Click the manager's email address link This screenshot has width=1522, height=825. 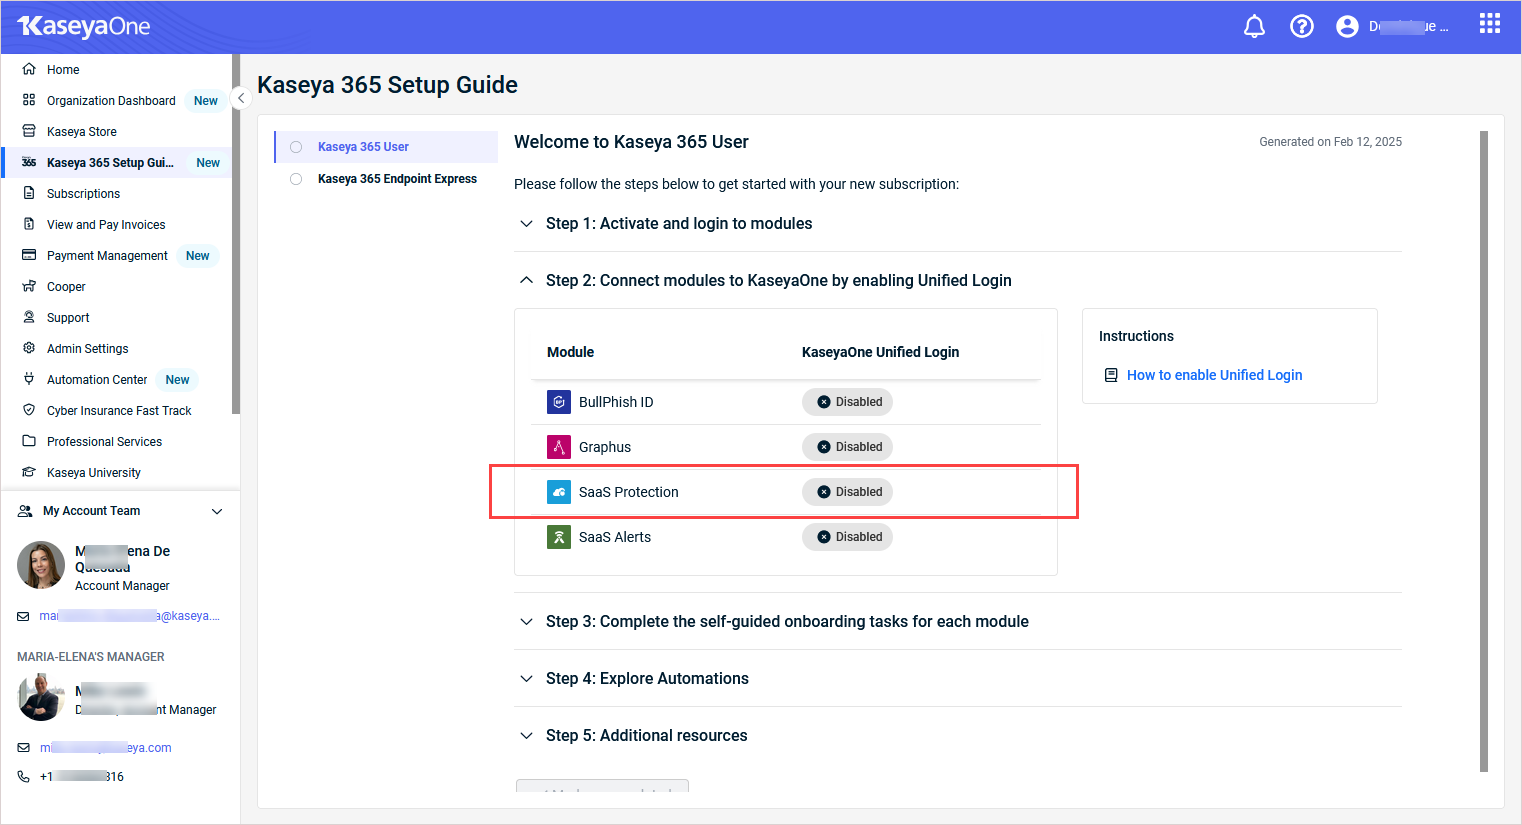pyautogui.click(x=105, y=748)
